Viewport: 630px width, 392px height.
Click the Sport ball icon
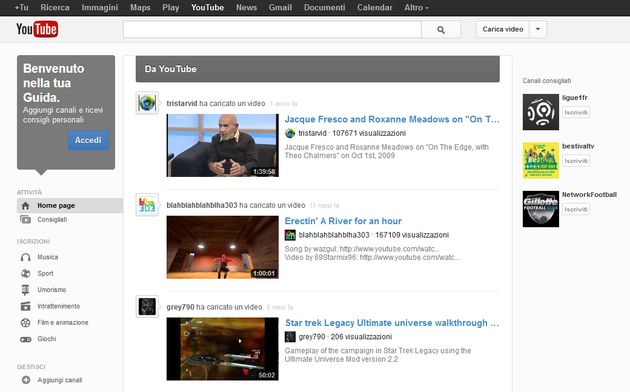(25, 274)
